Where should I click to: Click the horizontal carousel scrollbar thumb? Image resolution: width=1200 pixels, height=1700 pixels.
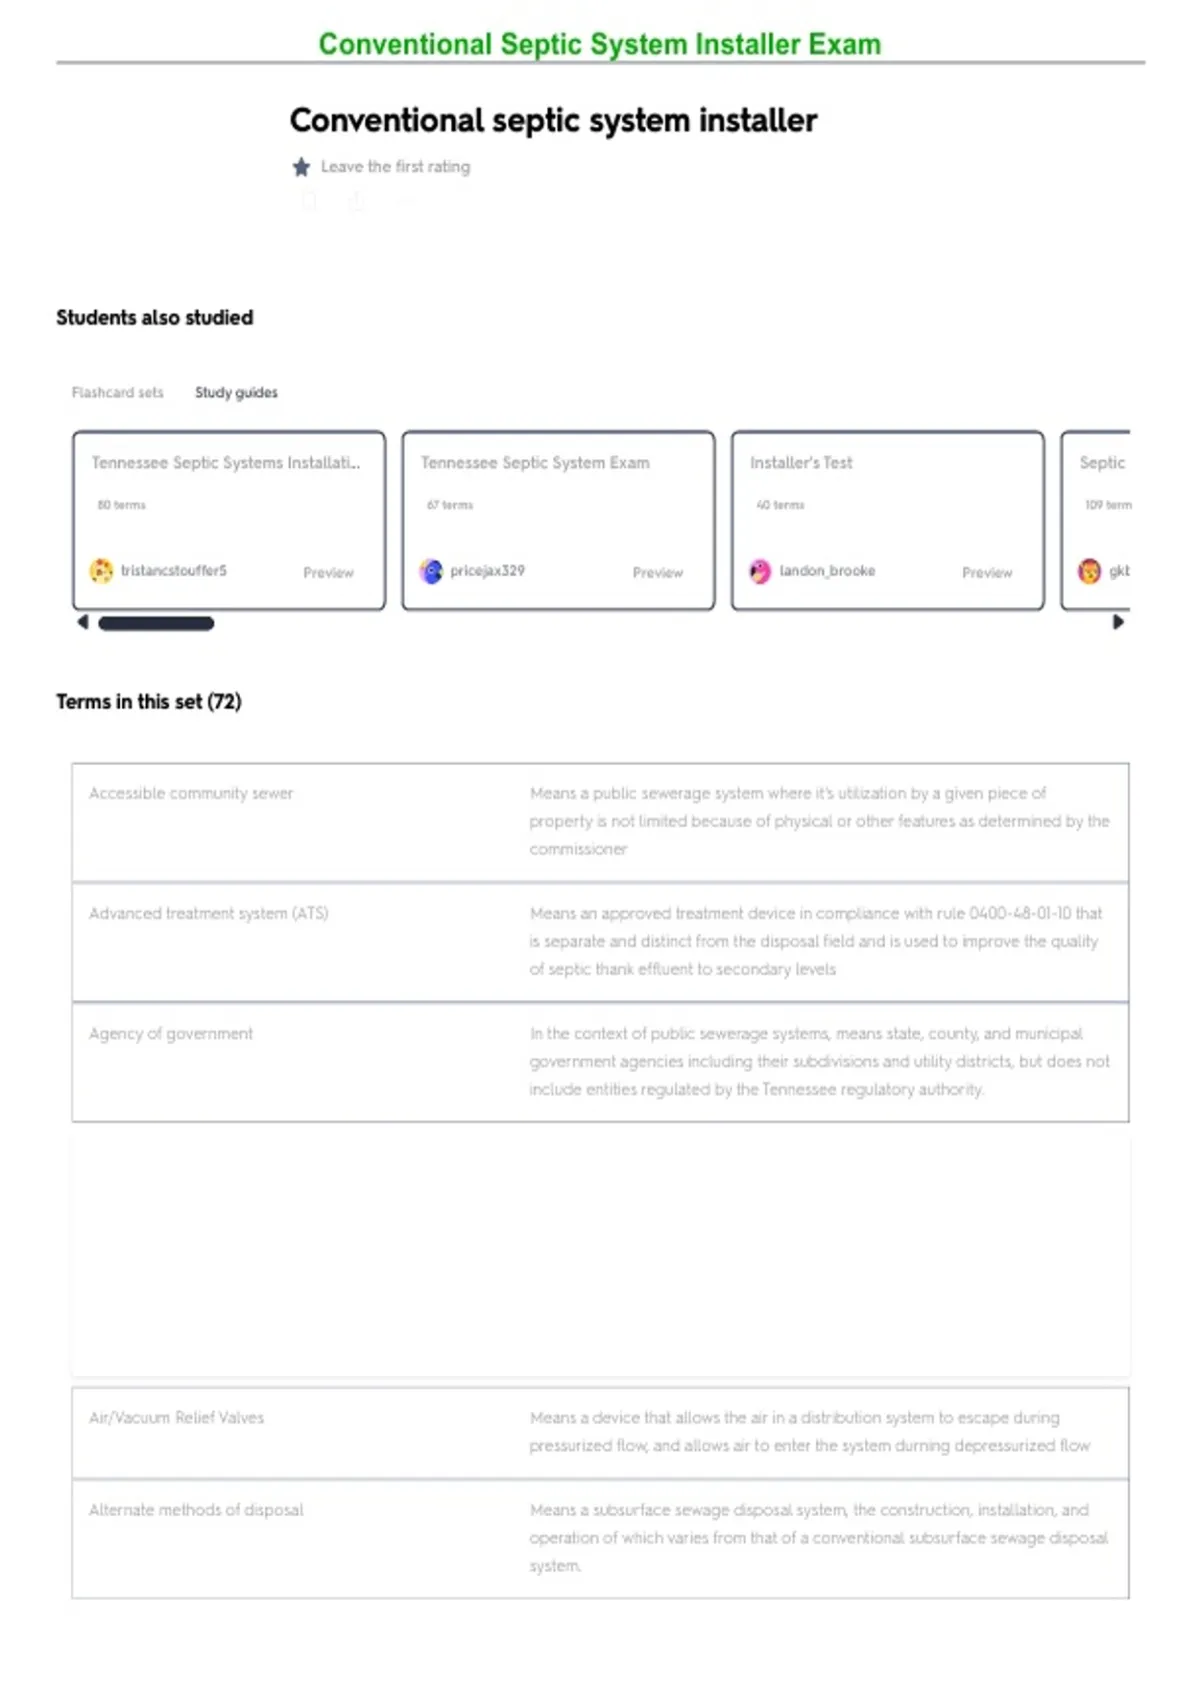(156, 623)
